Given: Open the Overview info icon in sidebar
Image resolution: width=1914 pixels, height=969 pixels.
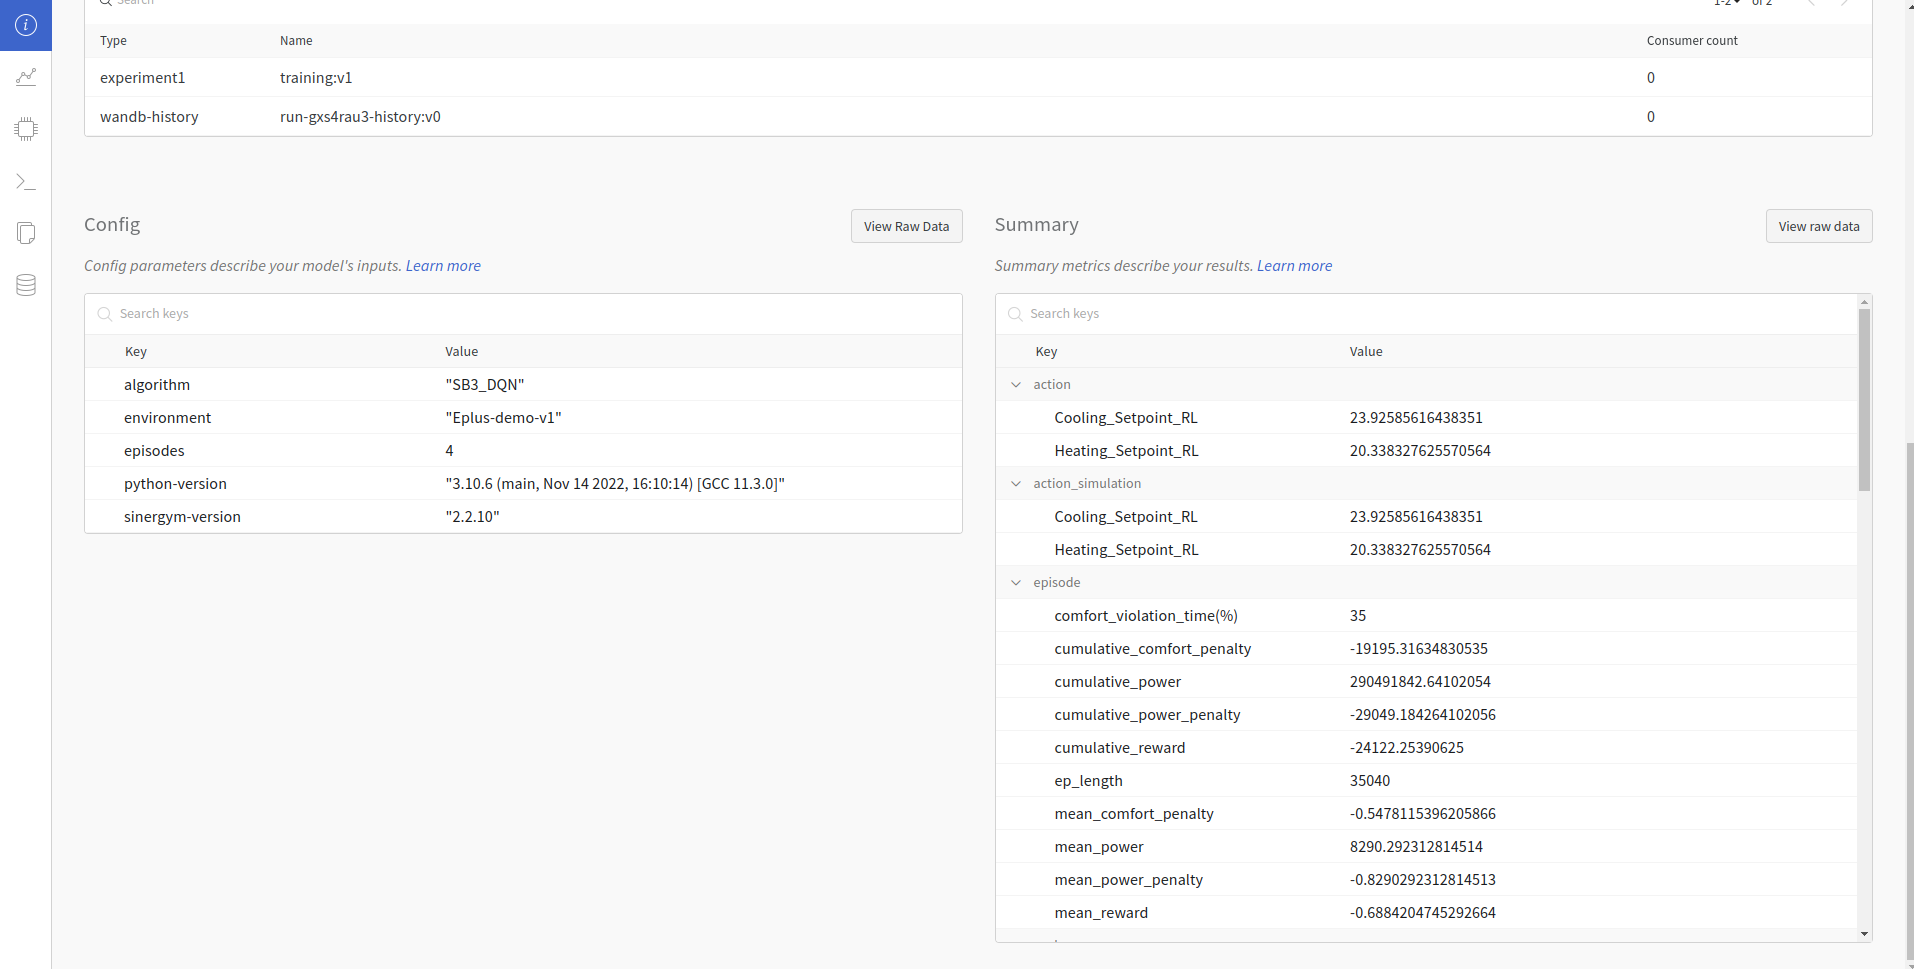Looking at the screenshot, I should (x=26, y=25).
